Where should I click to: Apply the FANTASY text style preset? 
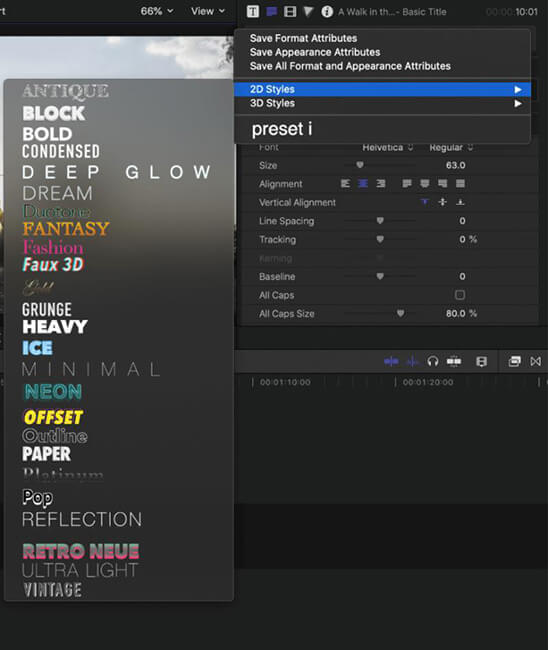click(x=66, y=228)
